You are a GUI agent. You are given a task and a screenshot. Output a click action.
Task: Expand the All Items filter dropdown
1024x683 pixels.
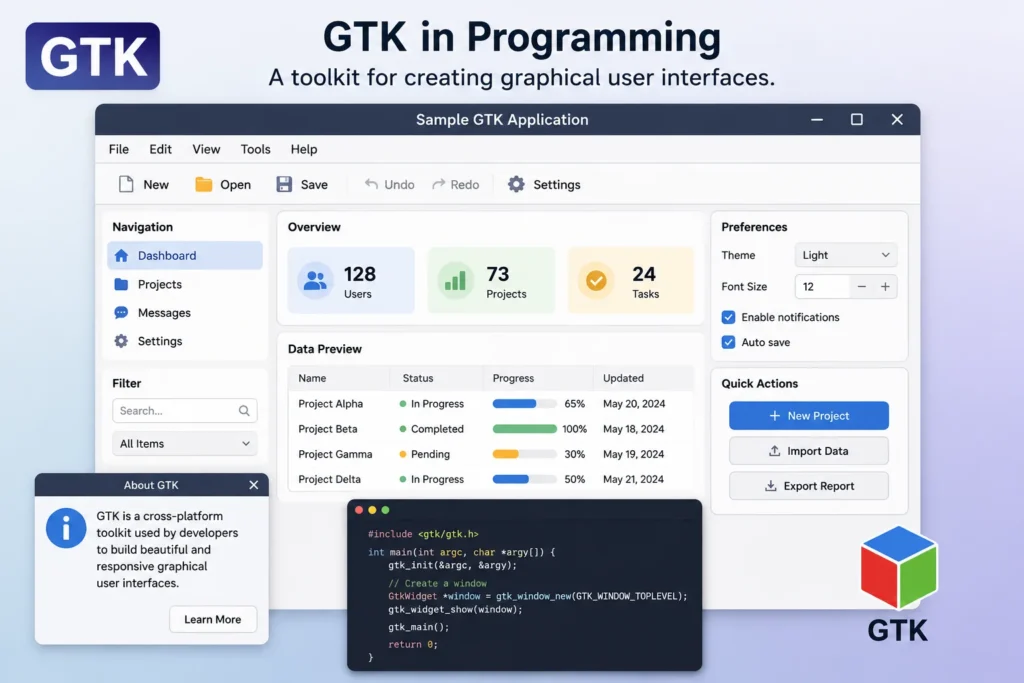(x=185, y=443)
